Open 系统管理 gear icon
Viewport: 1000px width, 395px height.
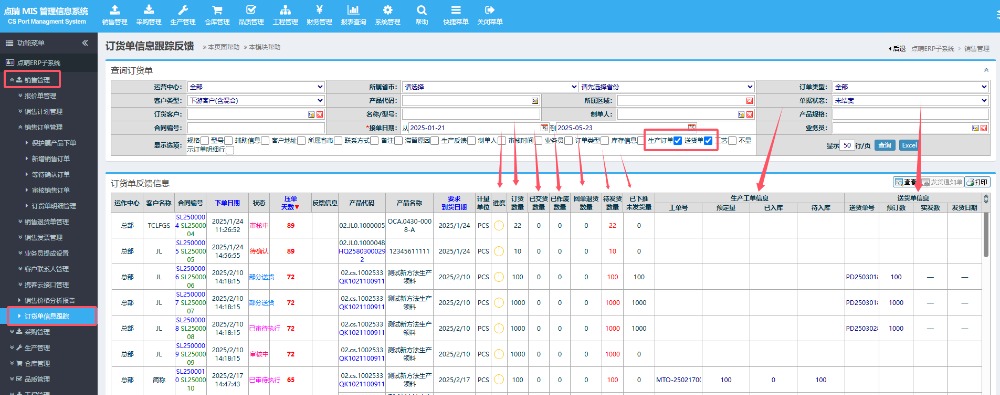click(x=387, y=10)
